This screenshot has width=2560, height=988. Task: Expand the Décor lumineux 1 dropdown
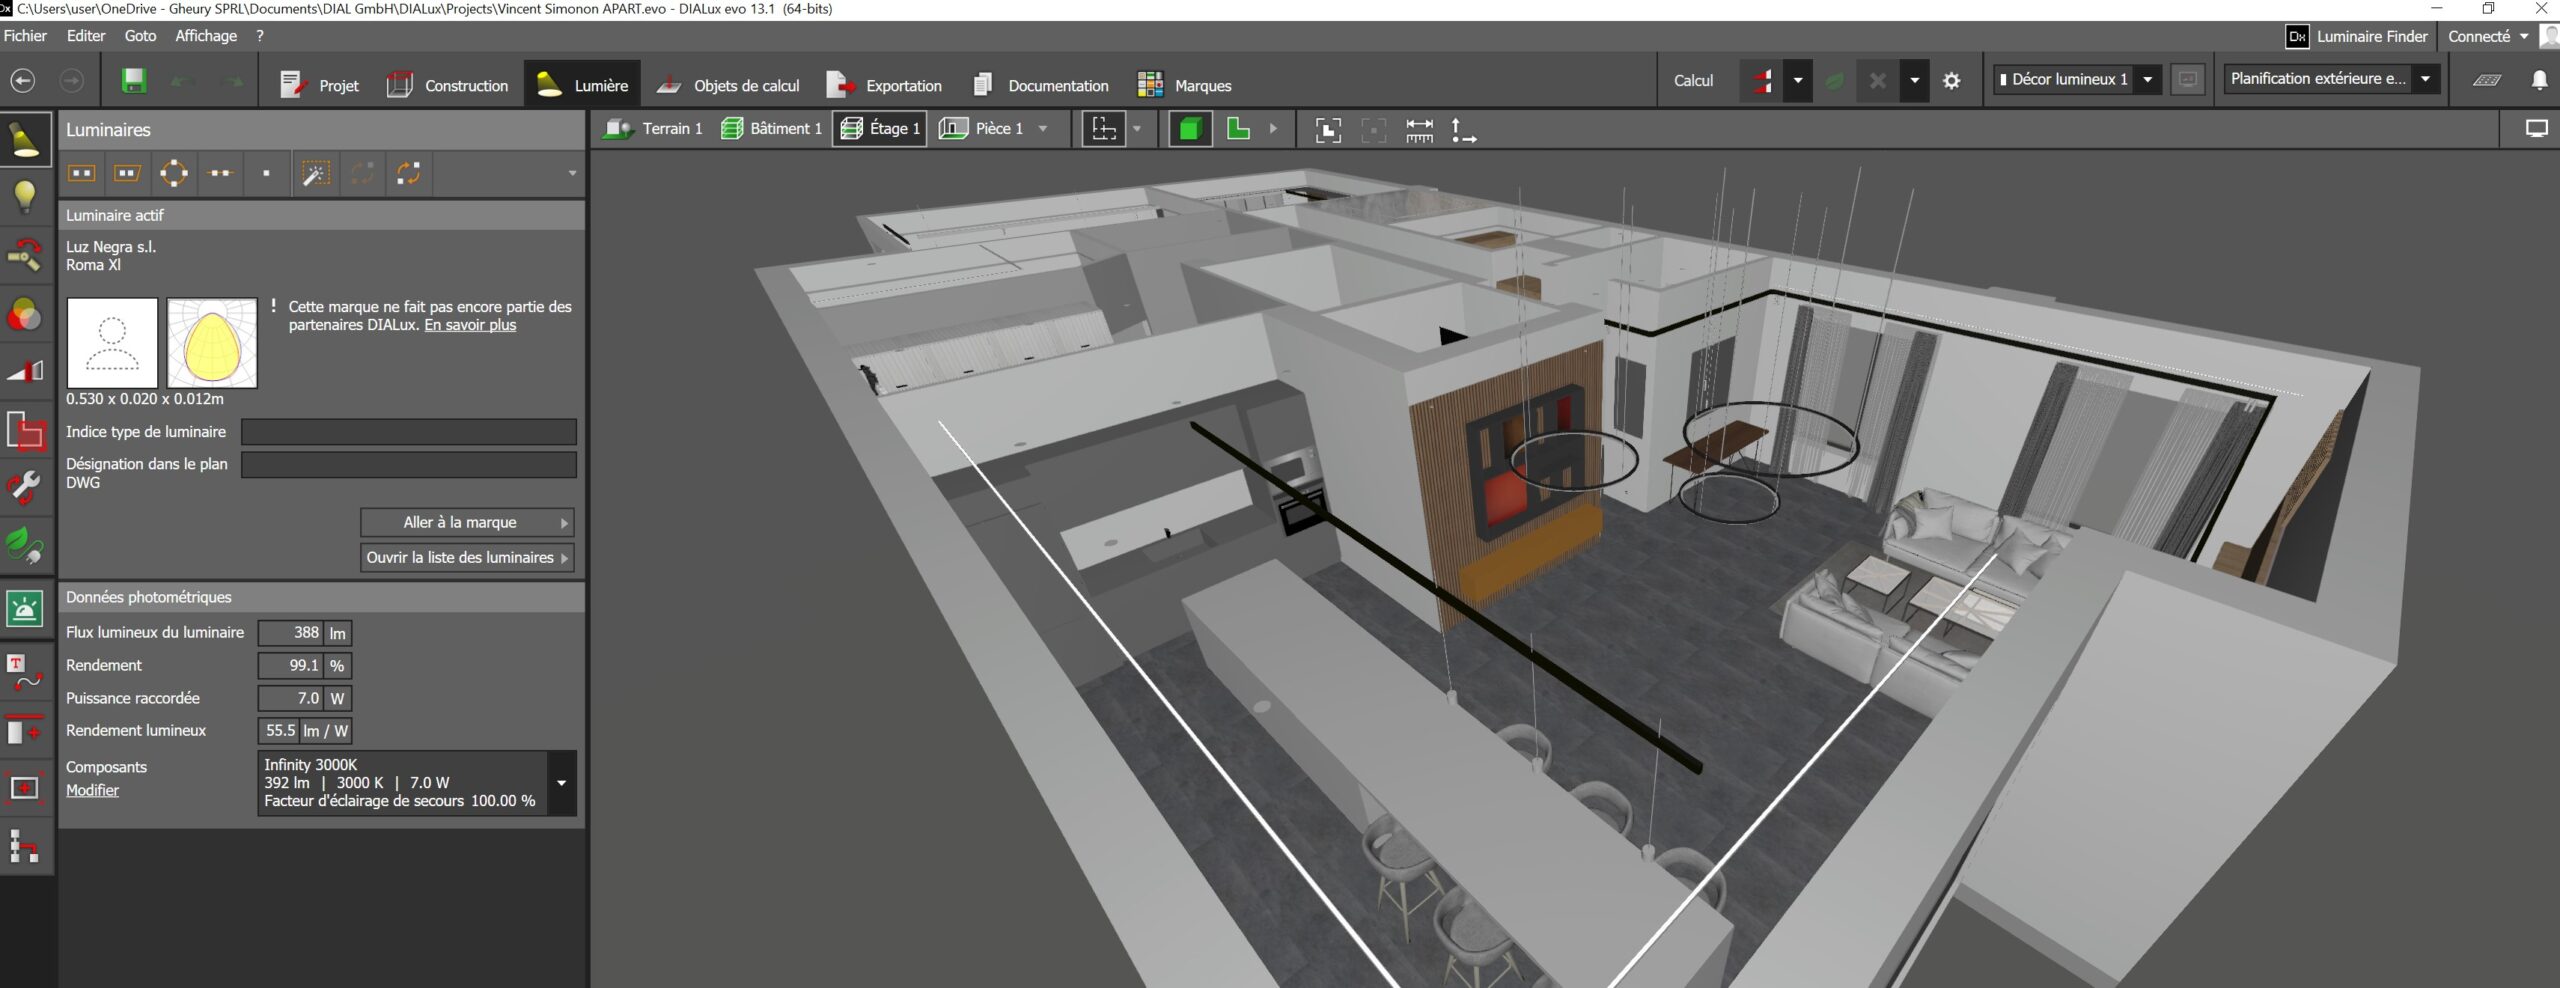click(x=2147, y=80)
